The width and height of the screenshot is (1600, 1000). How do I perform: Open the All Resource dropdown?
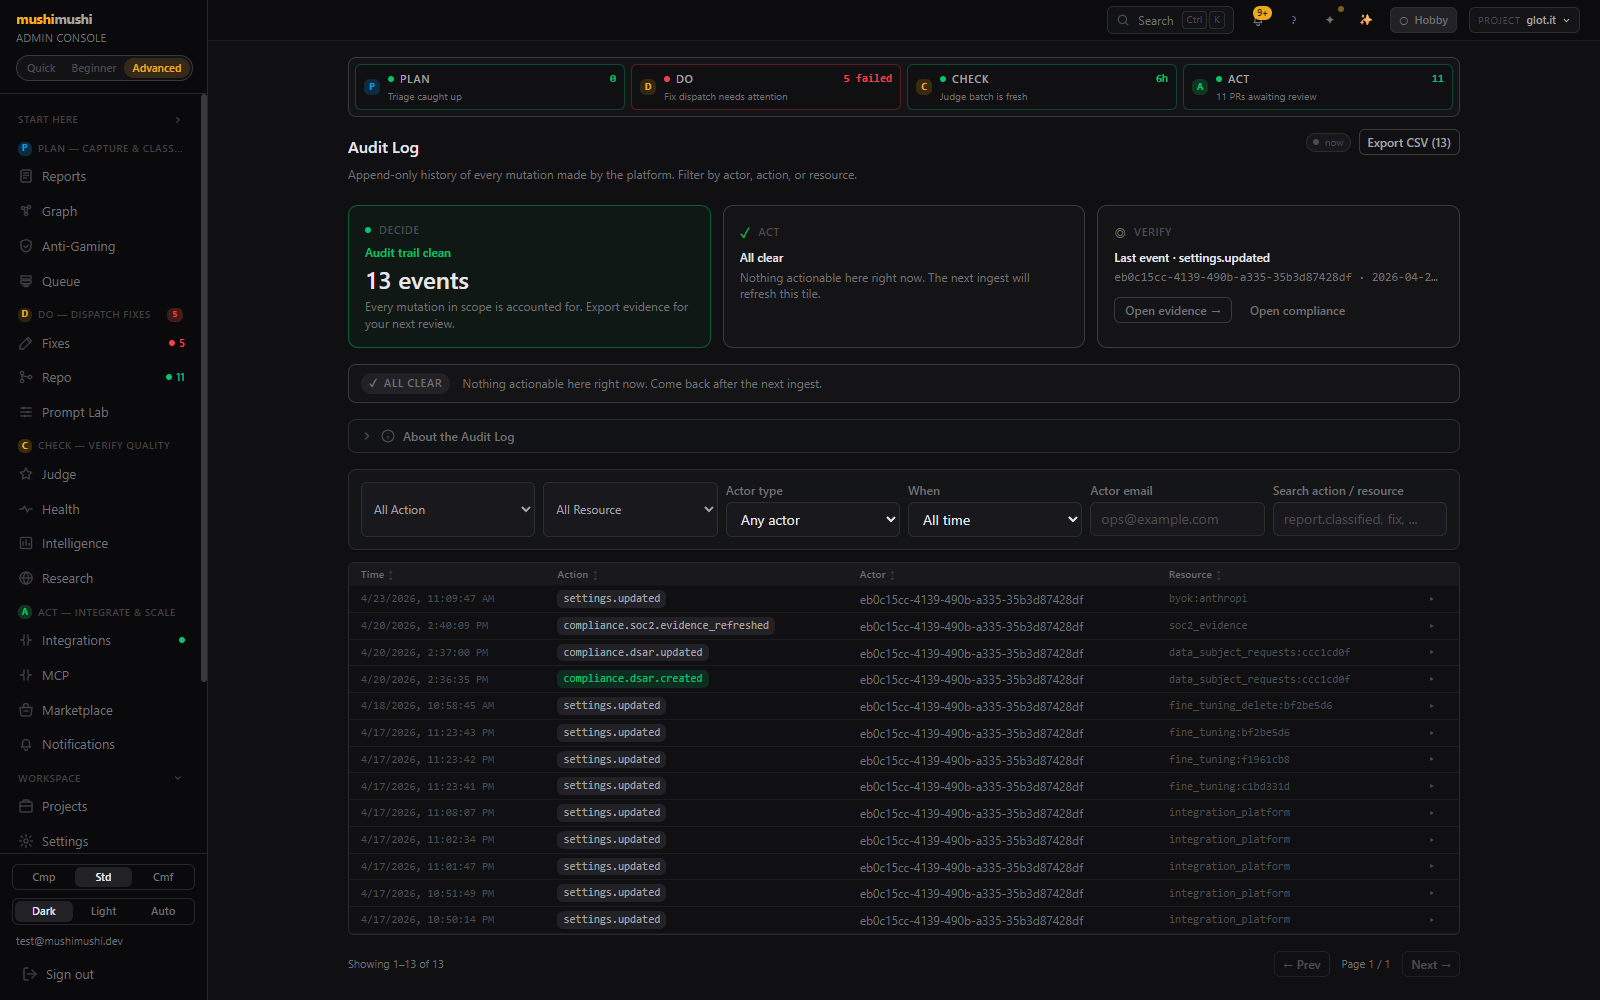click(x=630, y=510)
